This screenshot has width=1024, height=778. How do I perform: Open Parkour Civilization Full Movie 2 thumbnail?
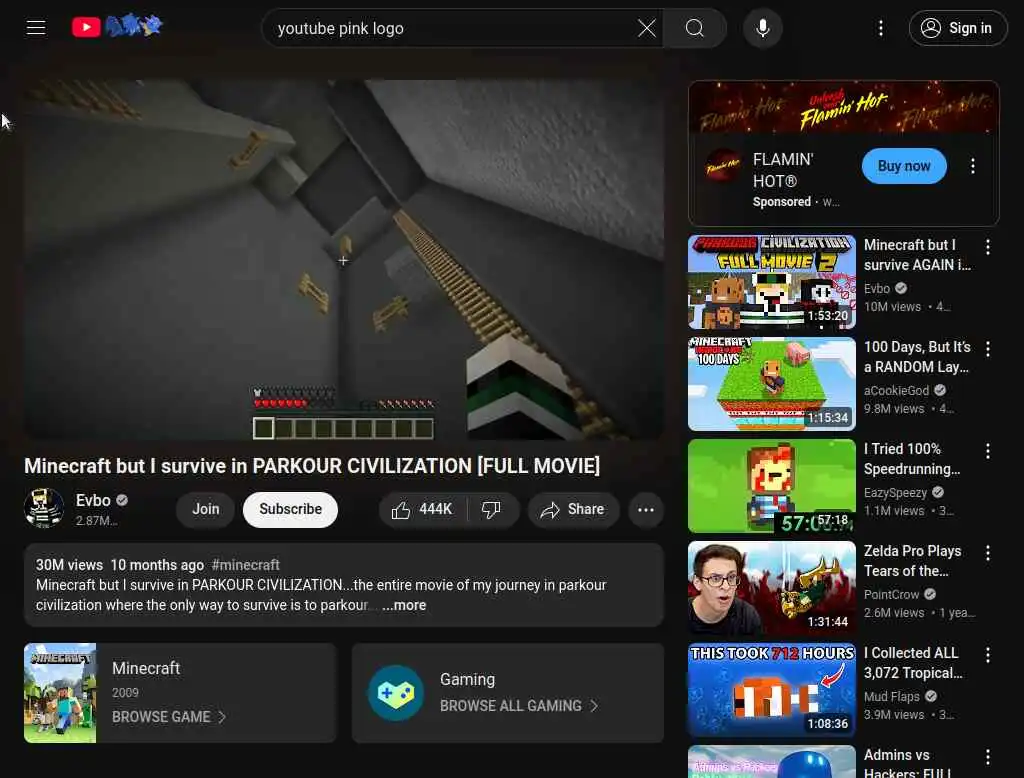click(x=771, y=282)
